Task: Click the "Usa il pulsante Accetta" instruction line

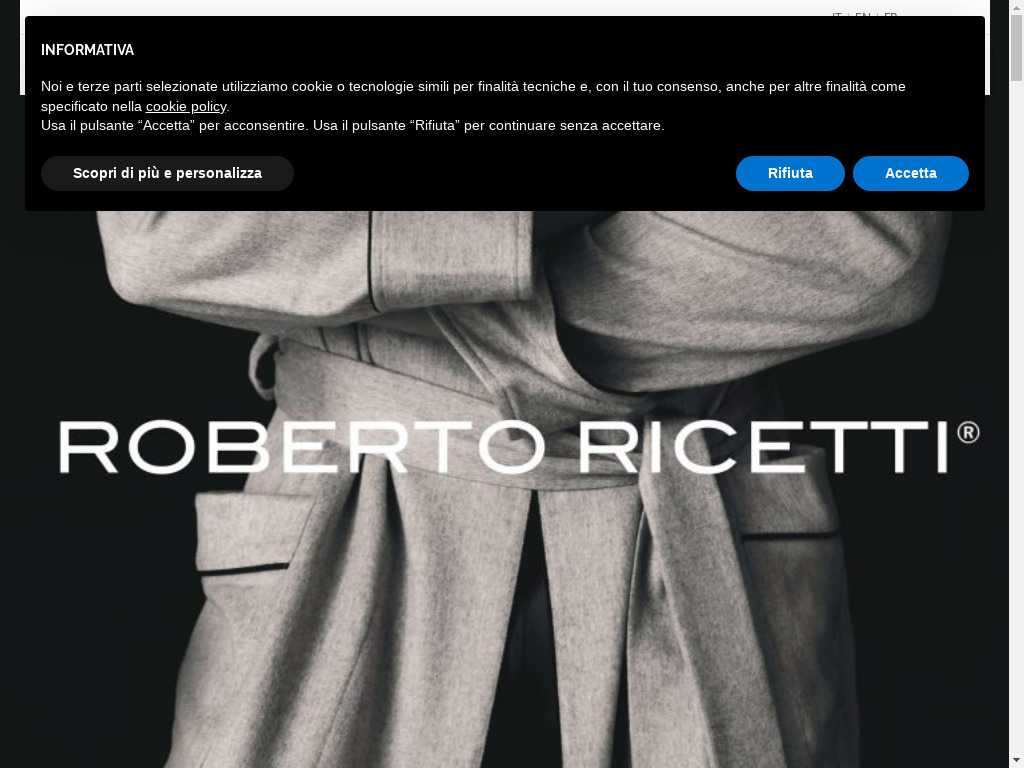Action: point(353,125)
